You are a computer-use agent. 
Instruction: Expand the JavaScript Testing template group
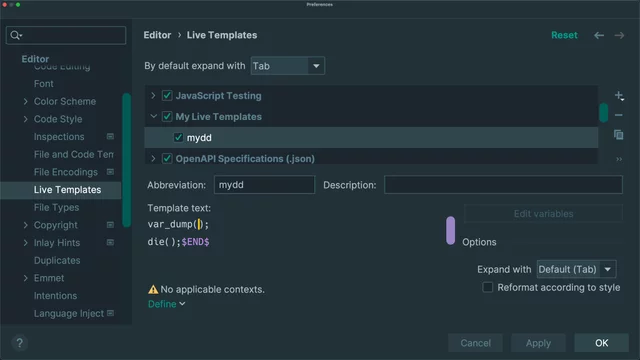click(x=153, y=96)
